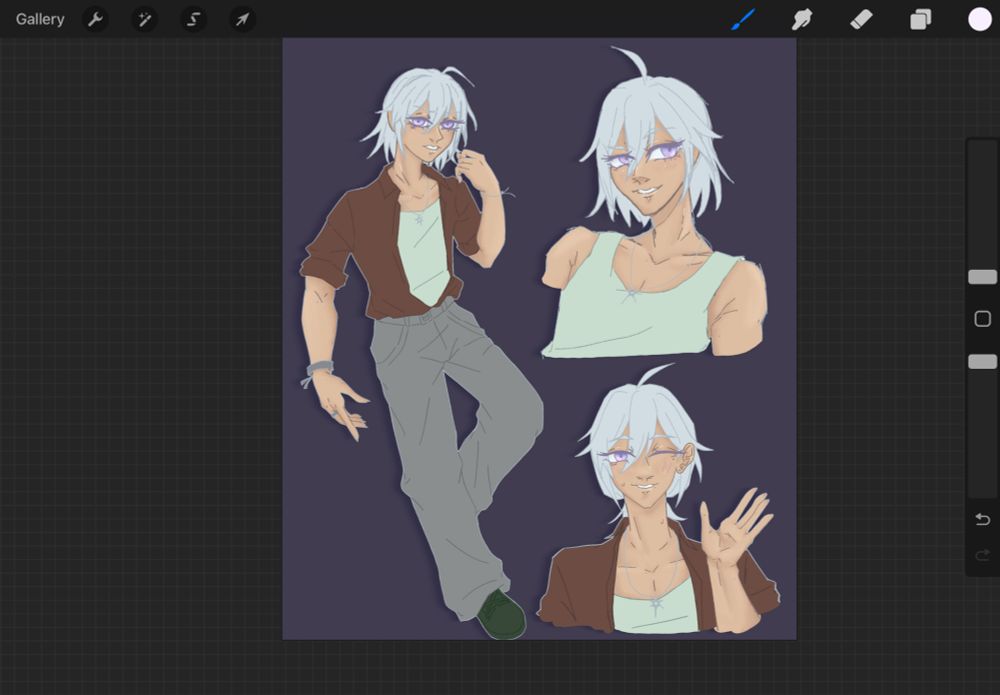Viewport: 1000px width, 695px height.
Task: Activate the Selection tool
Action: [x=193, y=19]
